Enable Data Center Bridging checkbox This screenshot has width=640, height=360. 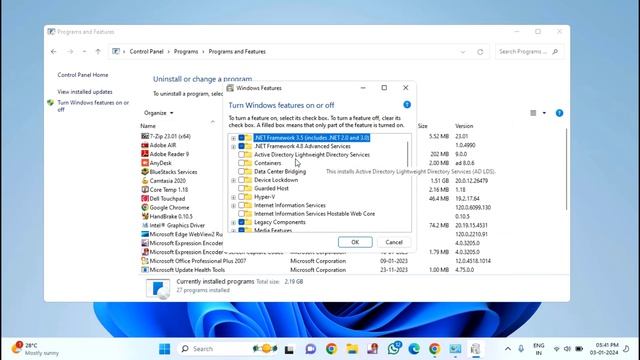pos(241,171)
